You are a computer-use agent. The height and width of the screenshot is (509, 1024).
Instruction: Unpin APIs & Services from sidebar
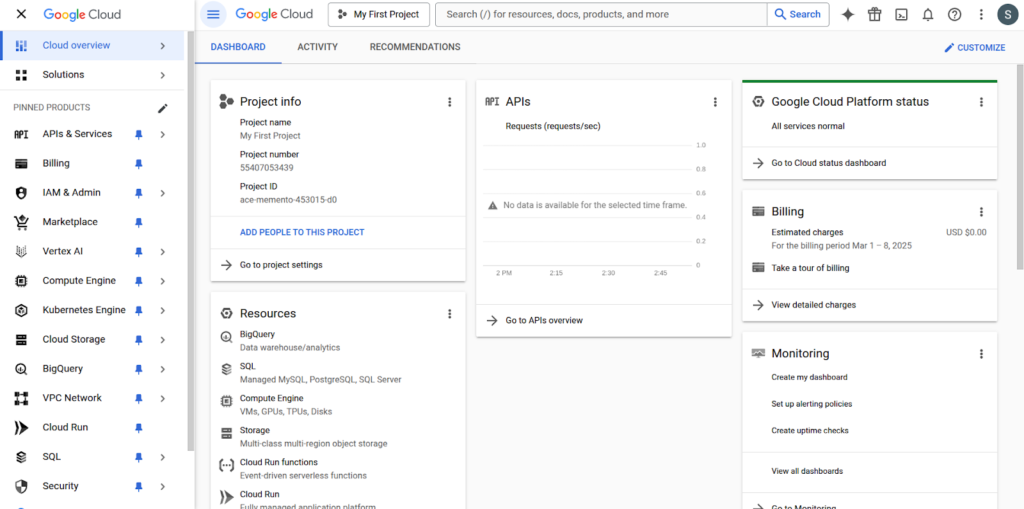[x=138, y=134]
